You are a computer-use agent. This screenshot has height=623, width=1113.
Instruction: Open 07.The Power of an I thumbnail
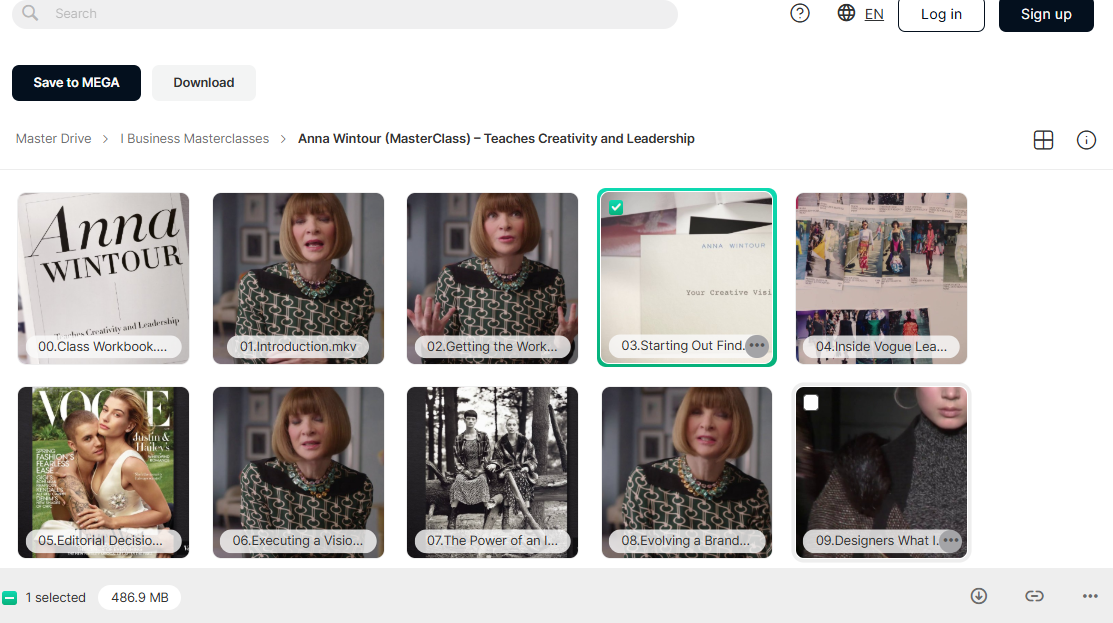click(x=493, y=472)
